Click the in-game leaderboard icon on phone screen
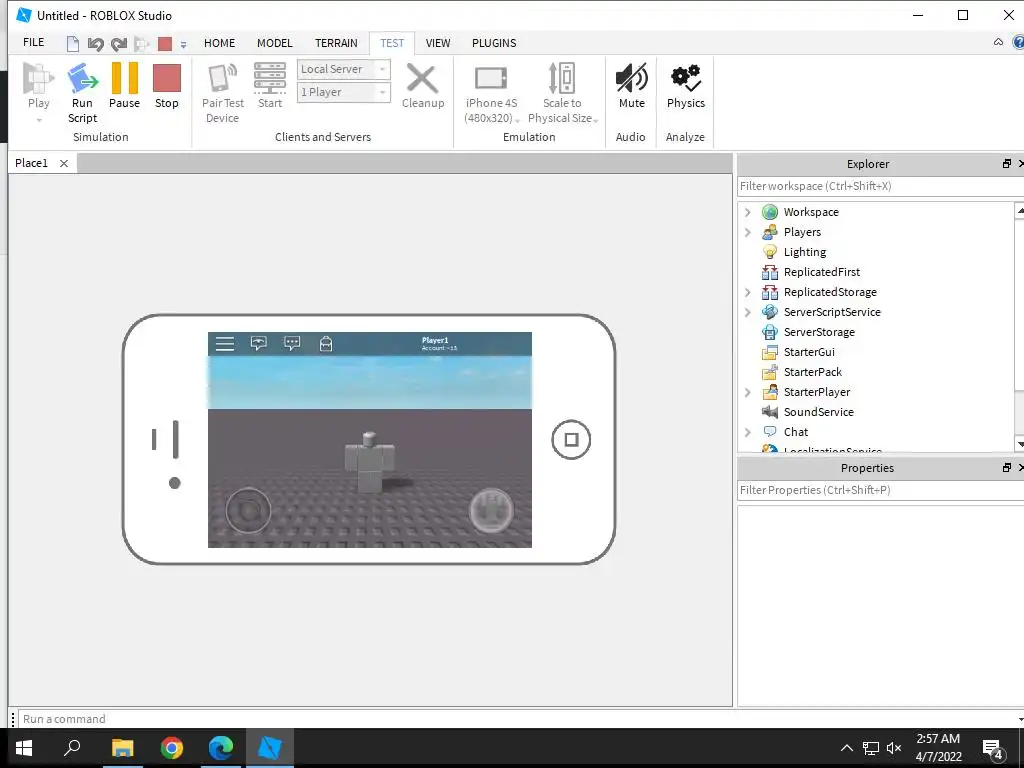 (259, 344)
